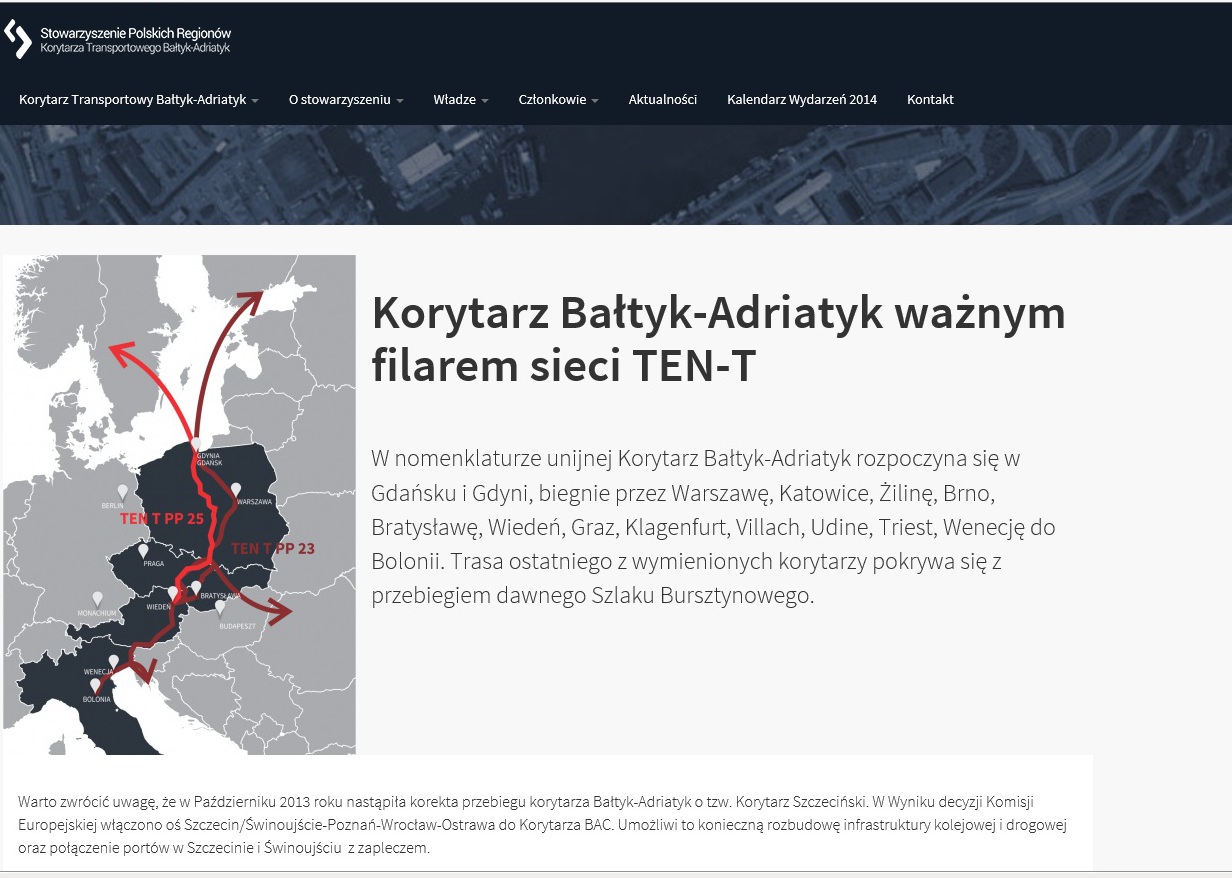Click the Wenecja location marker
1232x878 pixels.
coord(114,661)
